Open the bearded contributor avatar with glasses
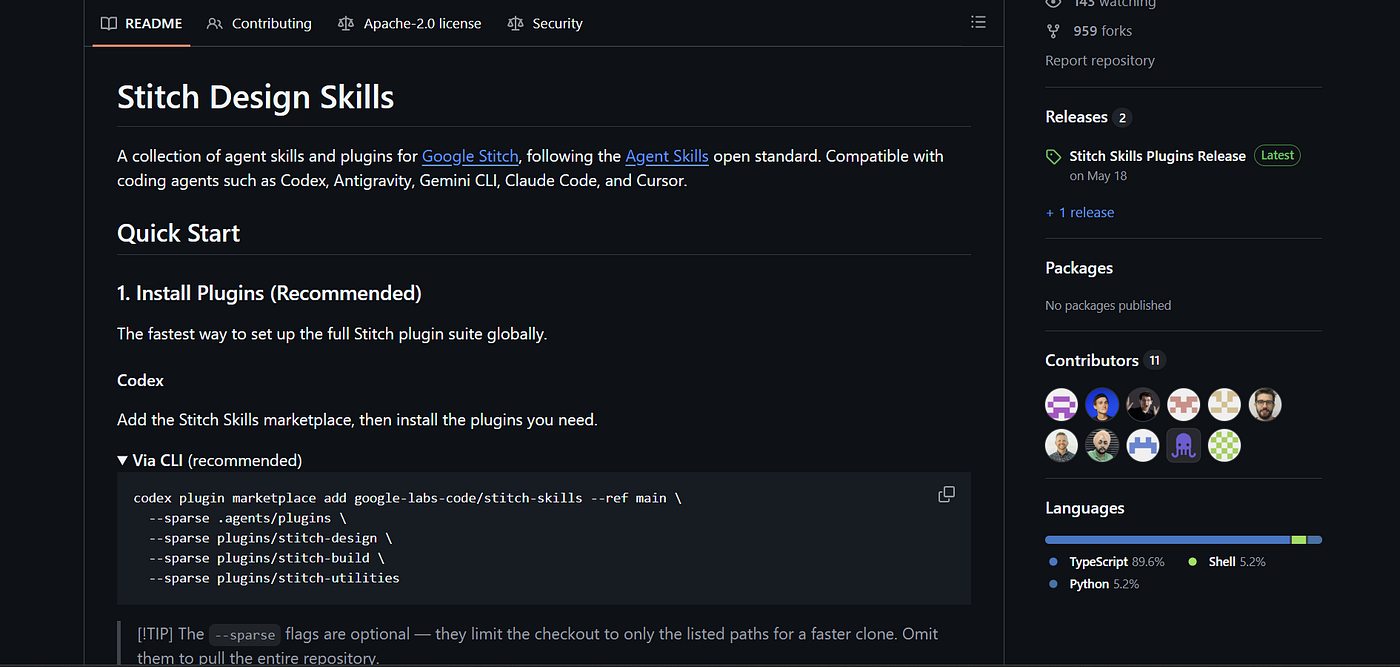The height and width of the screenshot is (667, 1400). 1265,404
